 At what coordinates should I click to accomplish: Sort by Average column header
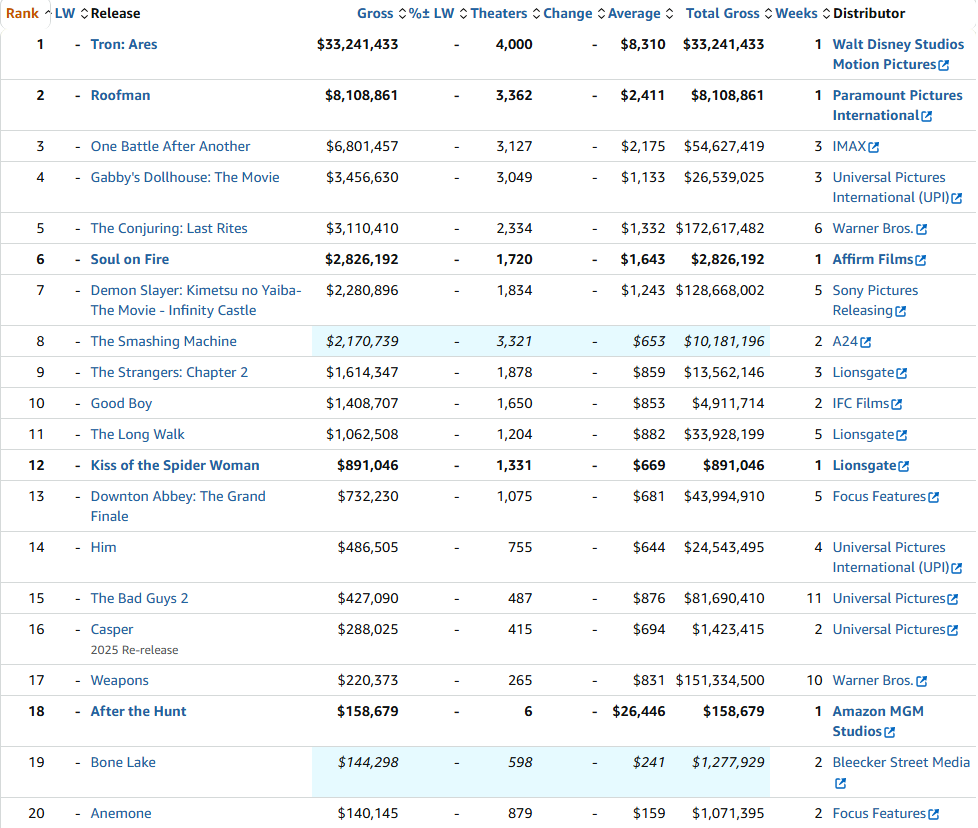pyautogui.click(x=634, y=14)
